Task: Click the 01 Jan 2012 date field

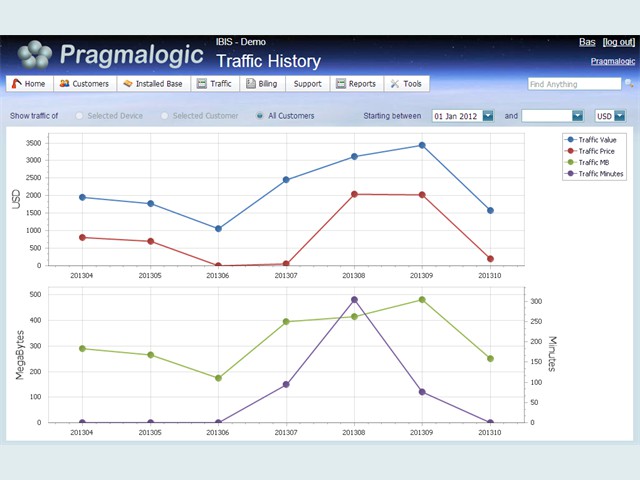Action: point(457,116)
